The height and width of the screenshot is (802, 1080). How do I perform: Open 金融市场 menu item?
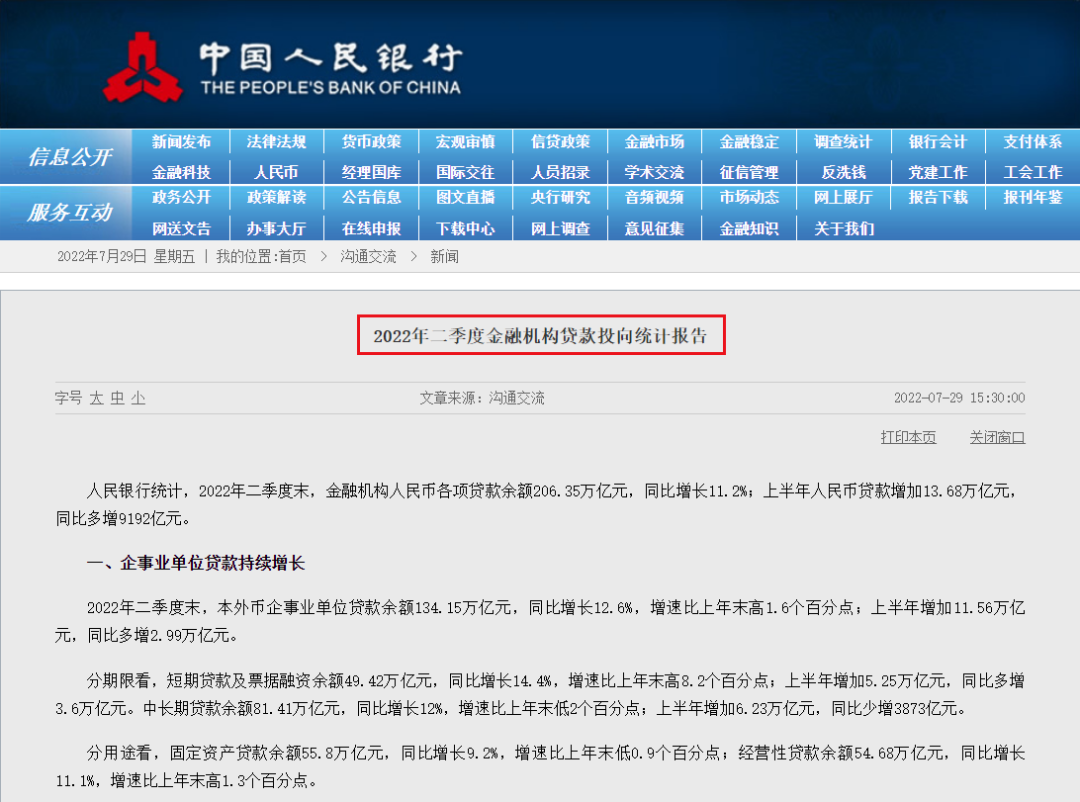pyautogui.click(x=654, y=142)
